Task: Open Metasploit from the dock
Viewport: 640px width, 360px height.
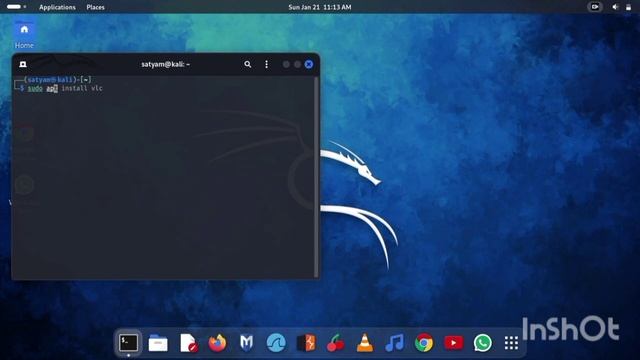Action: click(x=246, y=343)
